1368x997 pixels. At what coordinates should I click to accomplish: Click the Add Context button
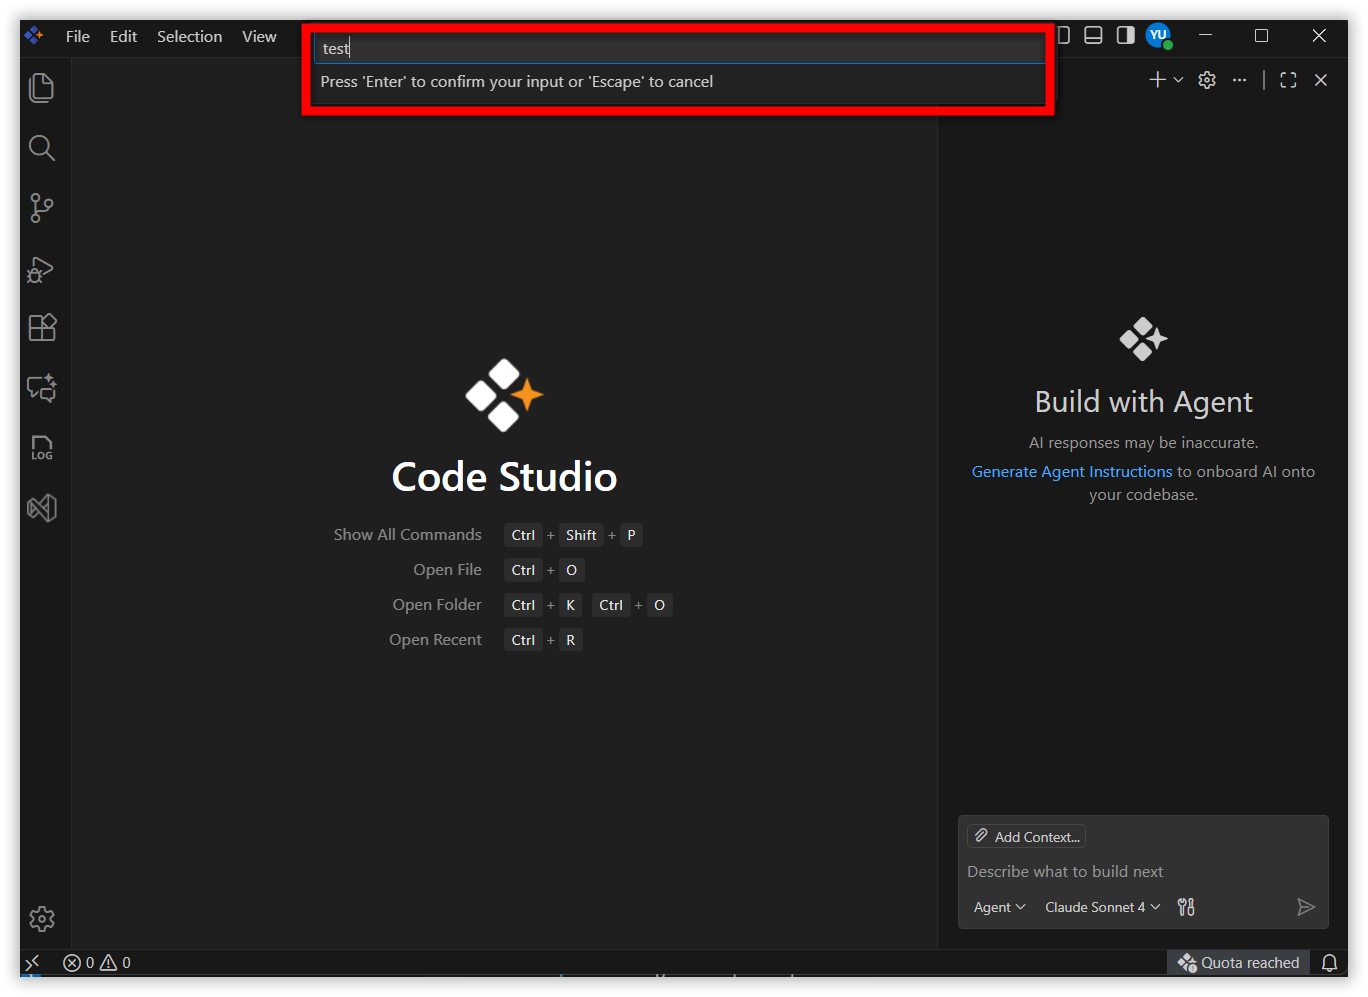1027,837
